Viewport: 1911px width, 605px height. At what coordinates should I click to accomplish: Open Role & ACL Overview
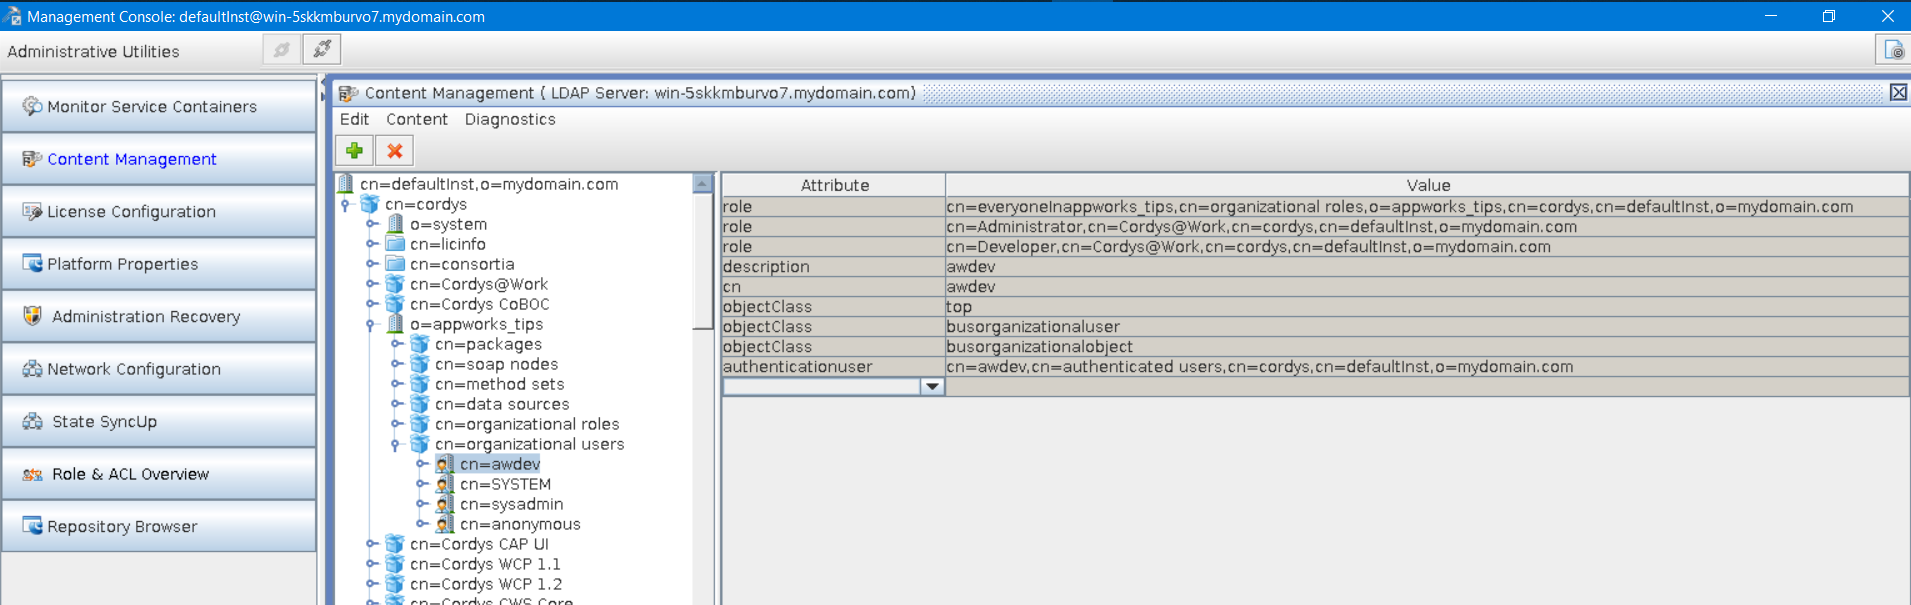[x=130, y=474]
